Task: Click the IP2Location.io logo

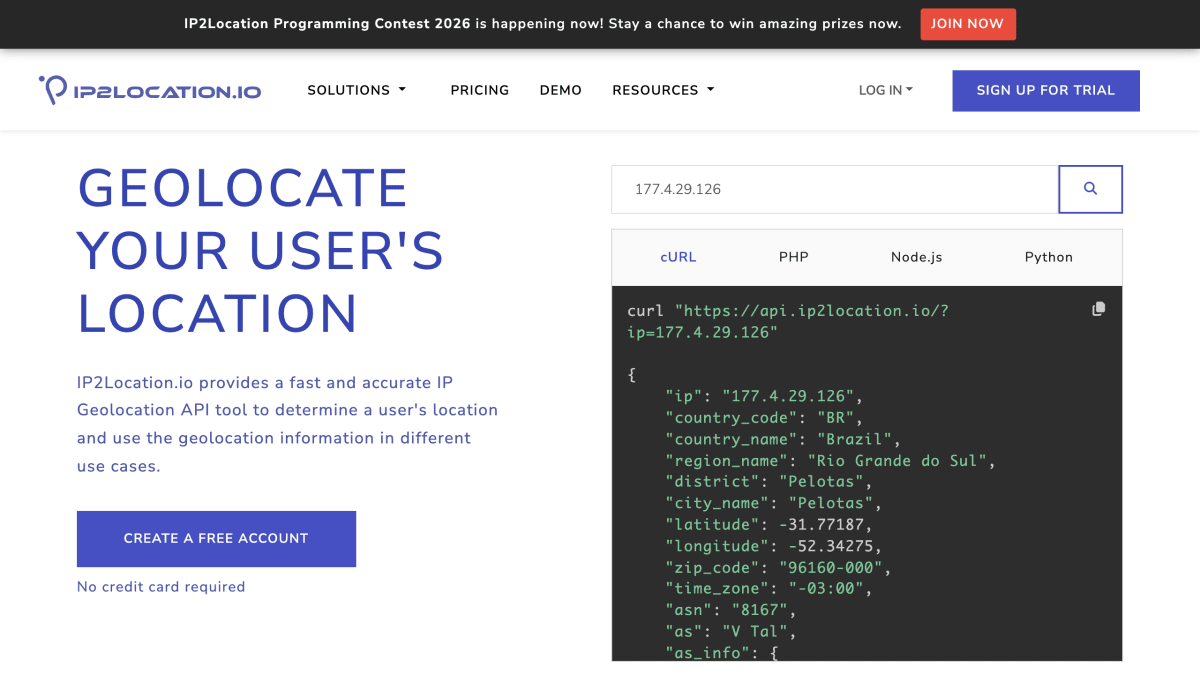Action: [x=150, y=90]
